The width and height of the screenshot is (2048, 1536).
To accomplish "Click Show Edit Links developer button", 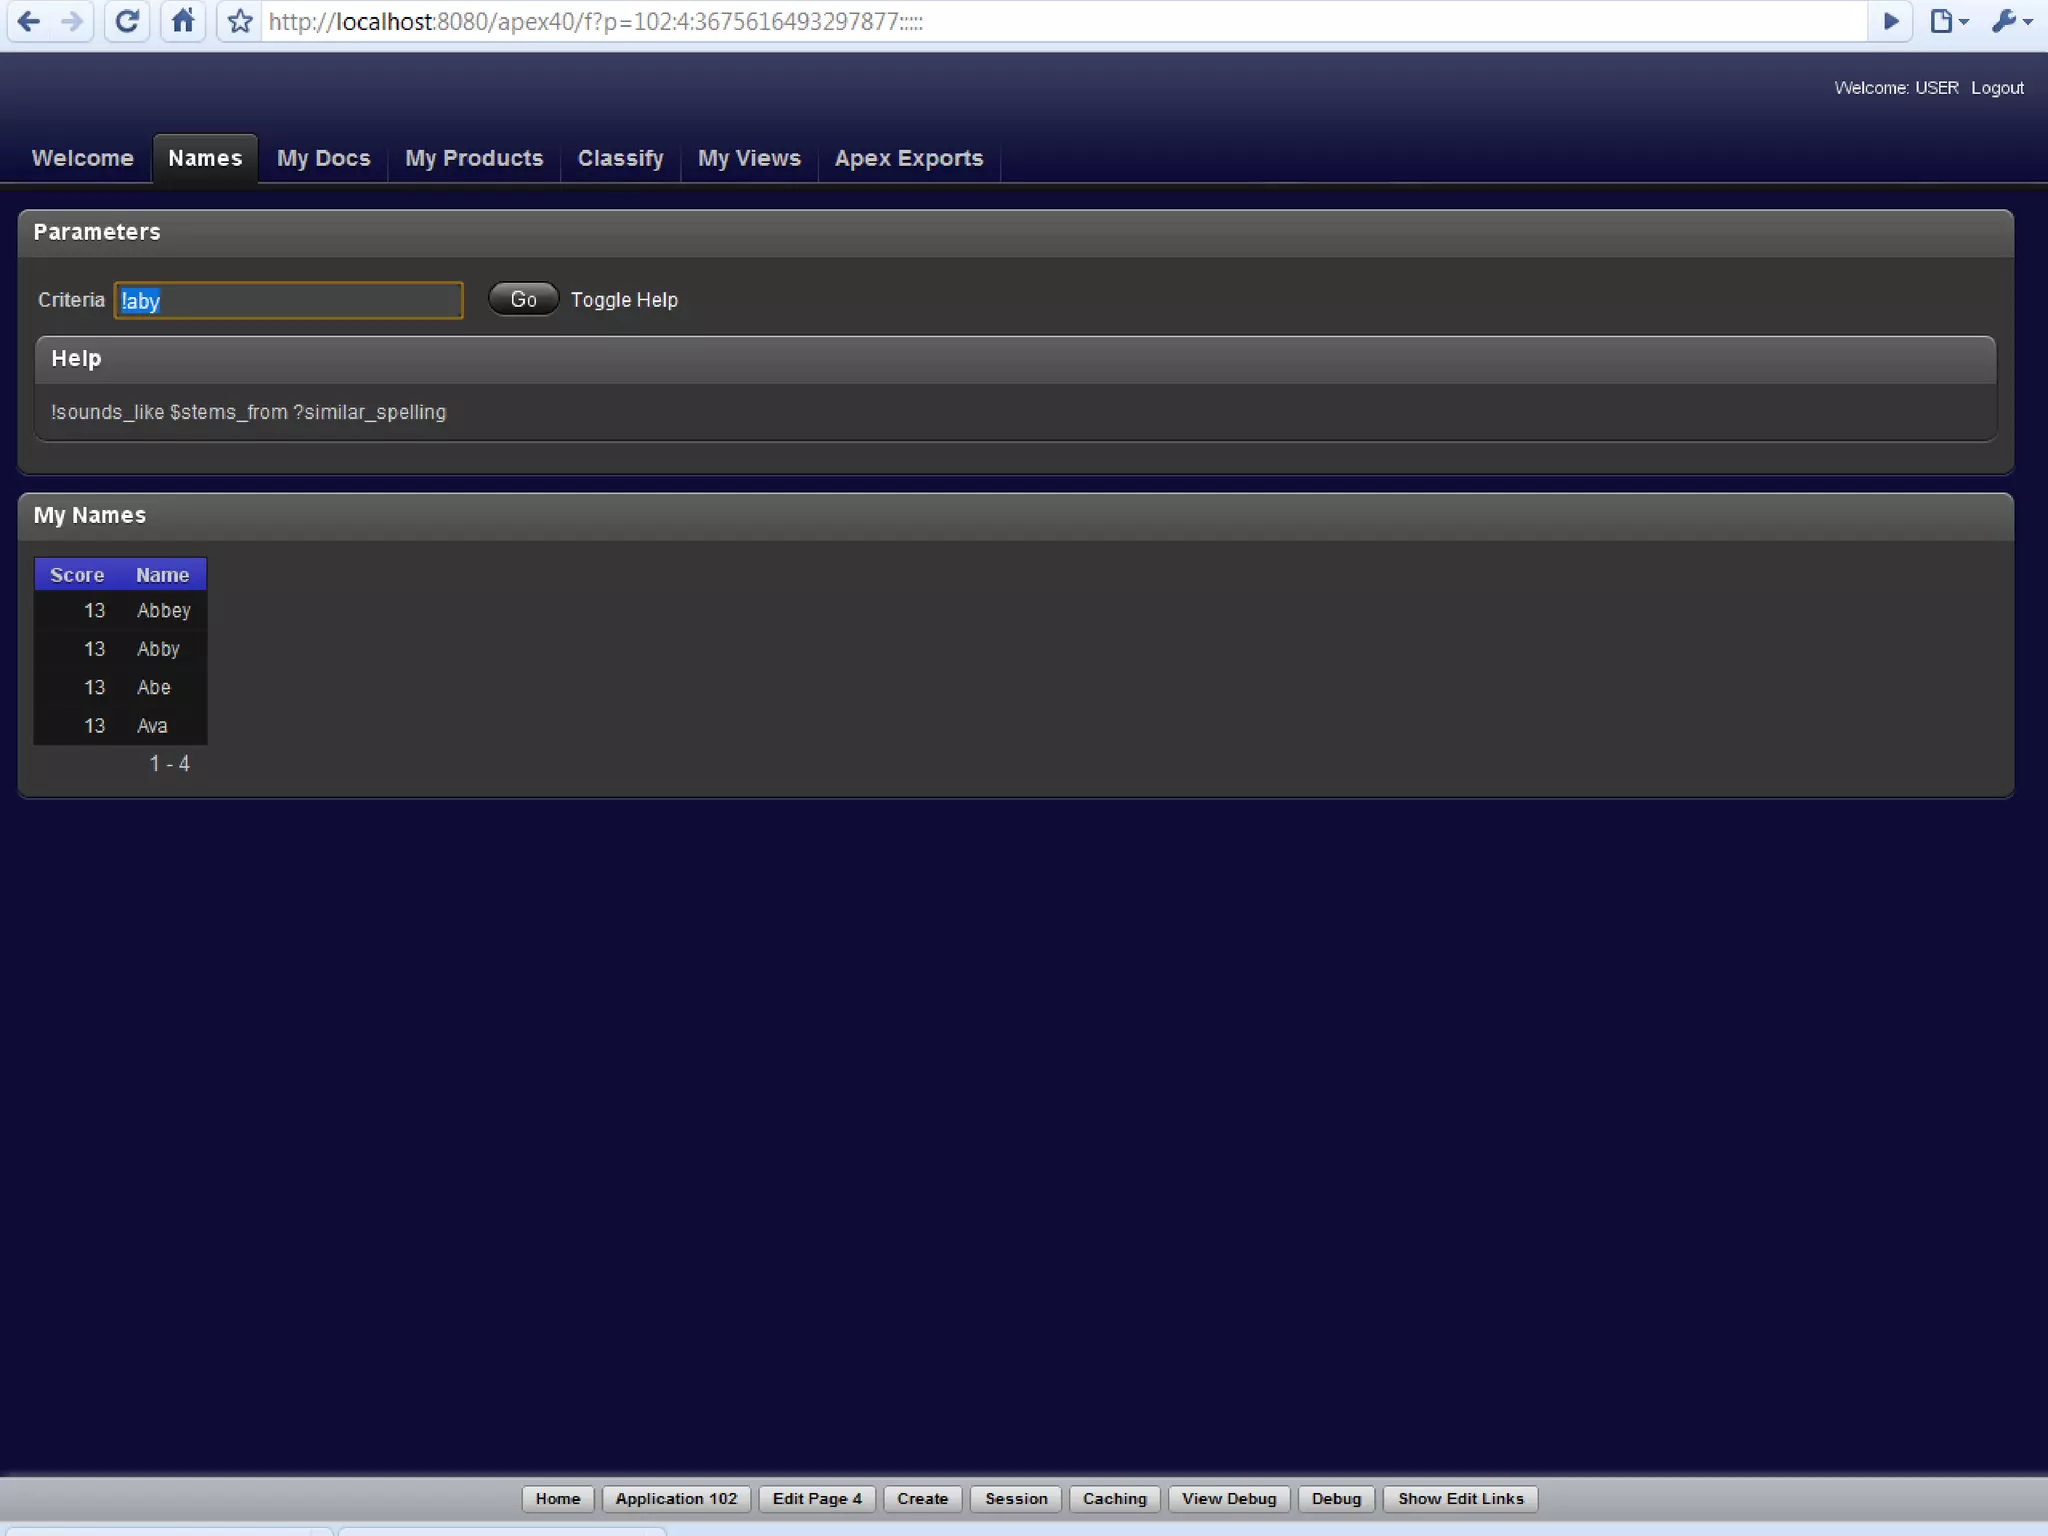I will pyautogui.click(x=1460, y=1498).
